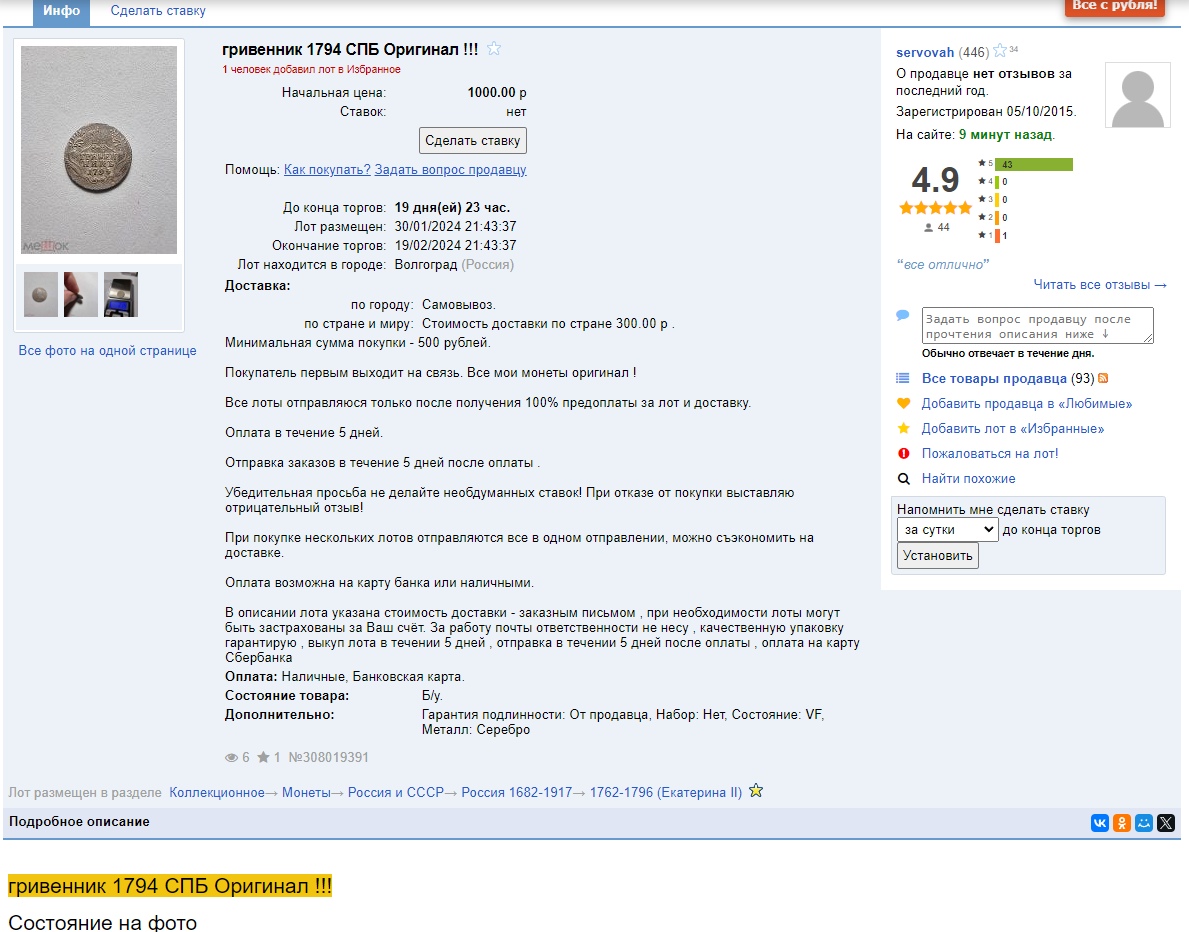Click "Читать все отзывы" link
The height and width of the screenshot is (932, 1189).
(x=1100, y=285)
